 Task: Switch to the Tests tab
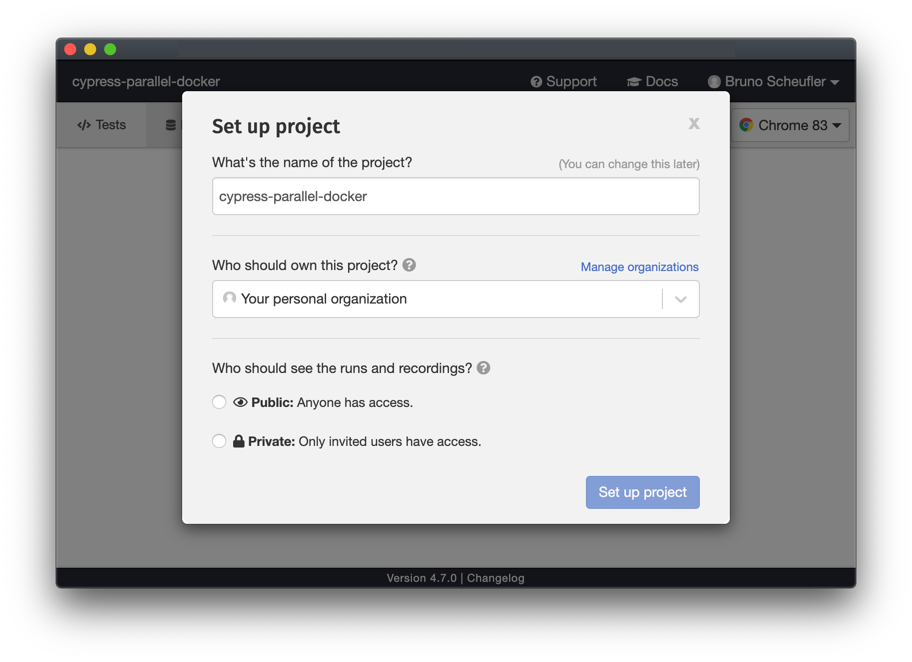[100, 124]
